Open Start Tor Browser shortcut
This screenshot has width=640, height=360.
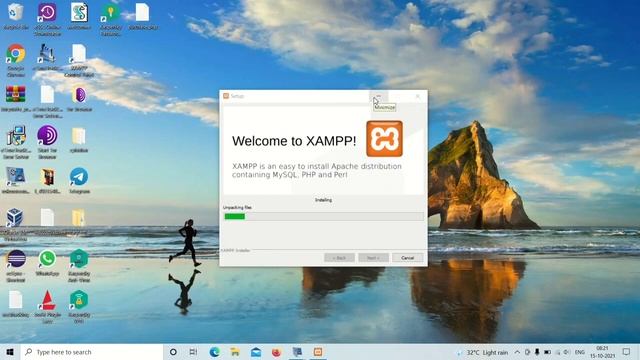(x=47, y=136)
